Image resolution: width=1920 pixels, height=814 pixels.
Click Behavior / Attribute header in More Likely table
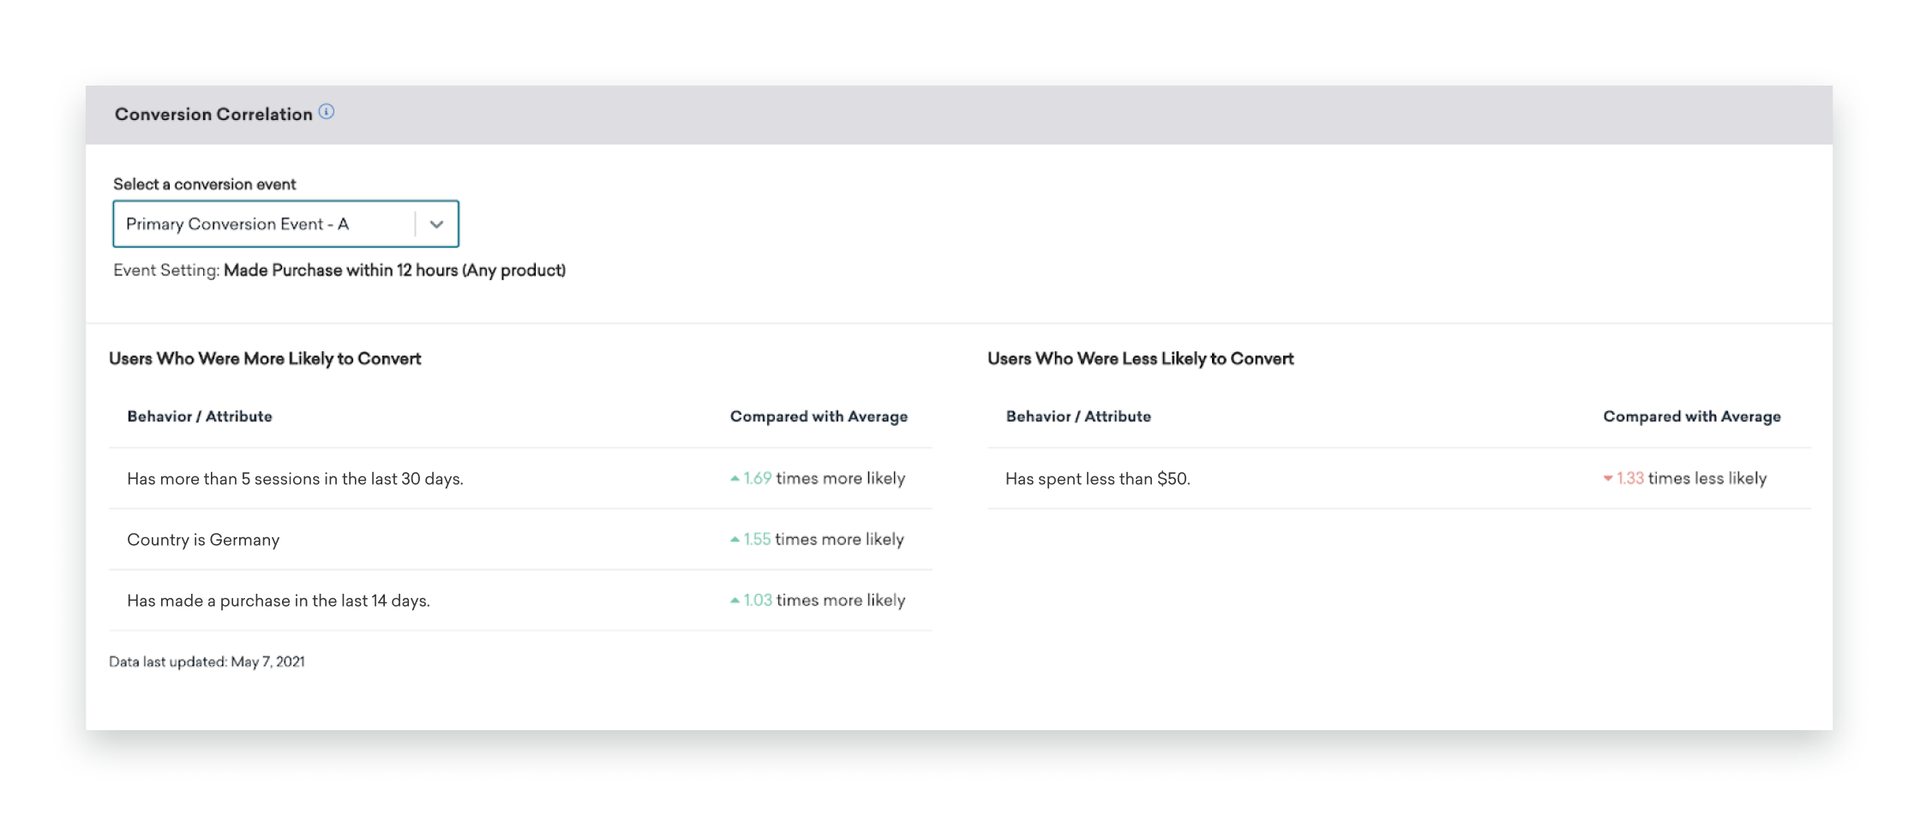coord(199,417)
